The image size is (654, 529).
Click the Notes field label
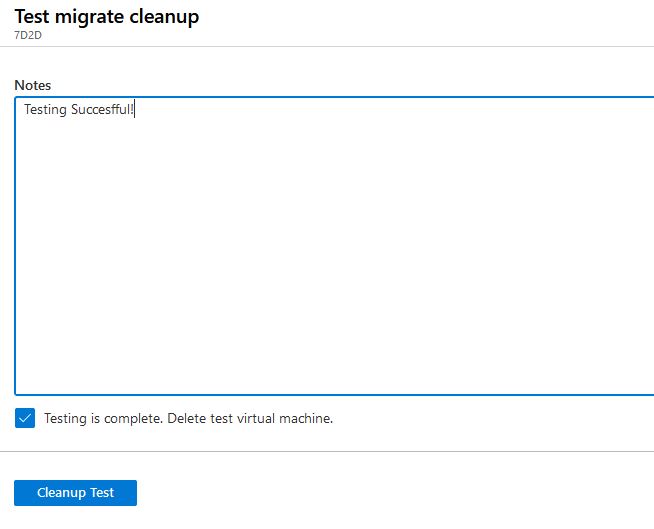33,85
